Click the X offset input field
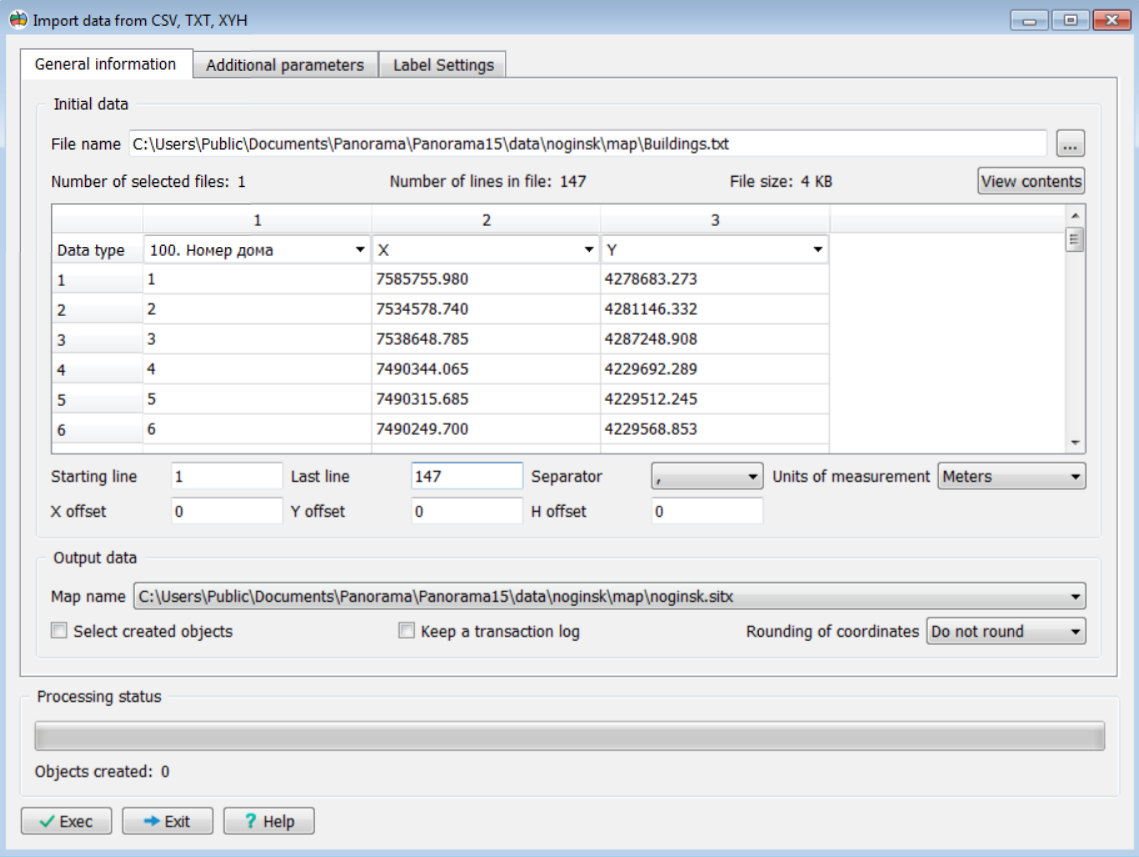Image resolution: width=1139 pixels, height=857 pixels. [226, 511]
